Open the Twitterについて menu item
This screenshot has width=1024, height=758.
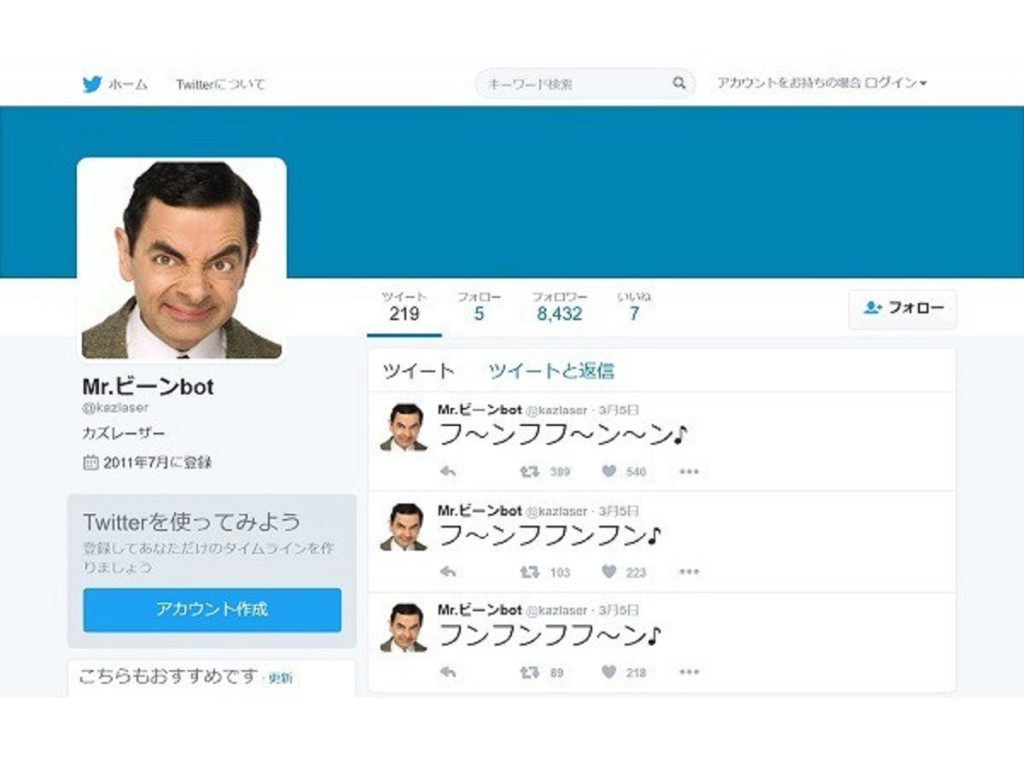pos(220,85)
